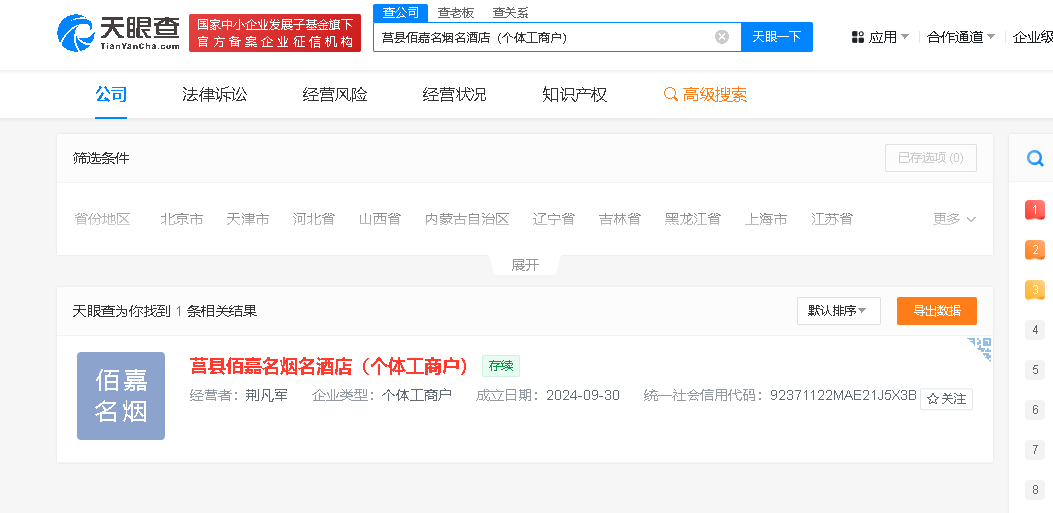Filter by 内蒙古自治区
This screenshot has width=1053, height=513.
(x=467, y=219)
